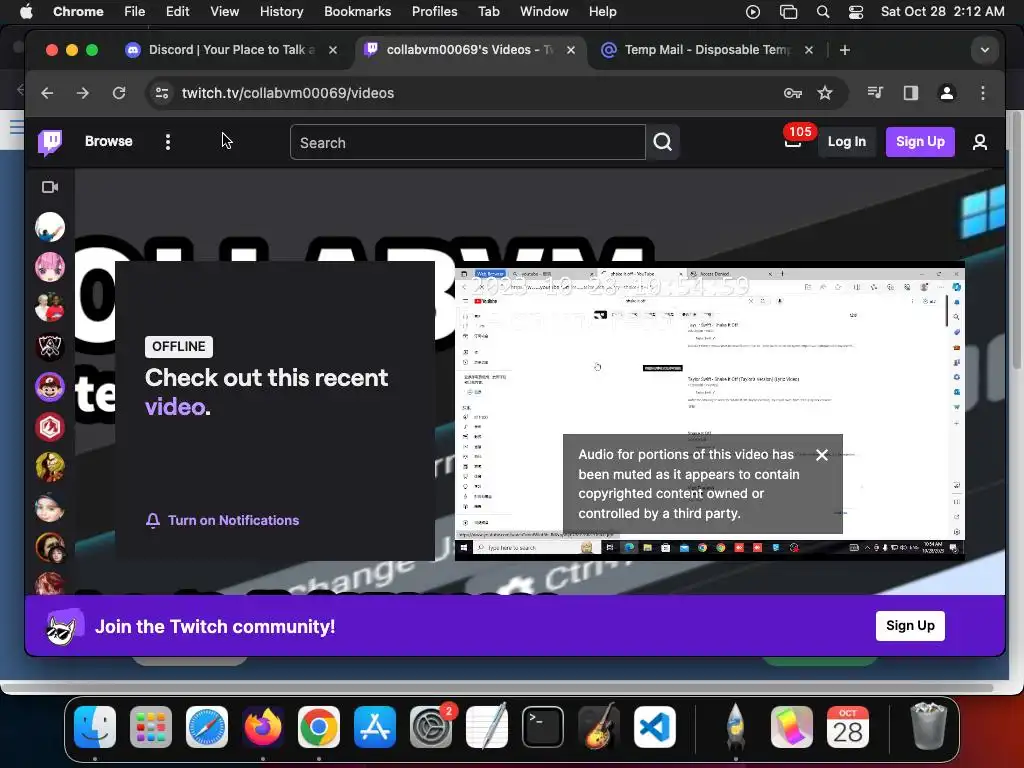Open System Settings from the Dock

tap(431, 727)
